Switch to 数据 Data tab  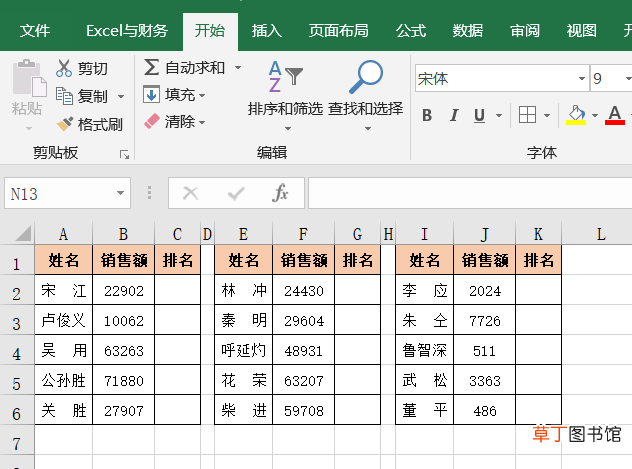pos(468,31)
